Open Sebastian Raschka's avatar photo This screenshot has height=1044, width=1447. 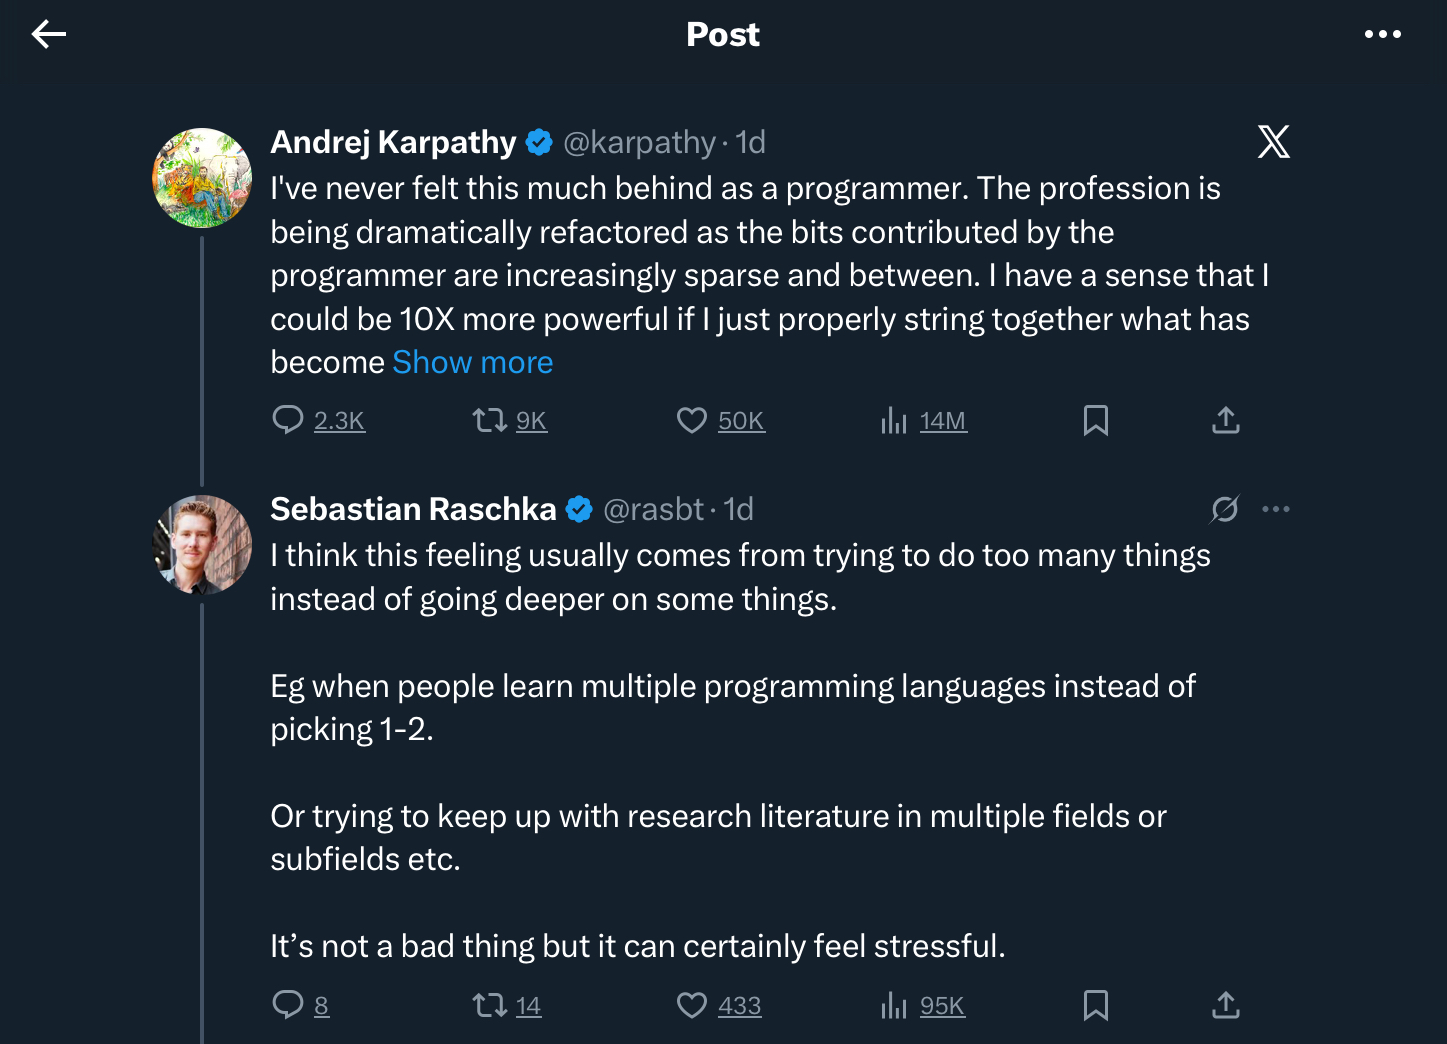coord(202,545)
